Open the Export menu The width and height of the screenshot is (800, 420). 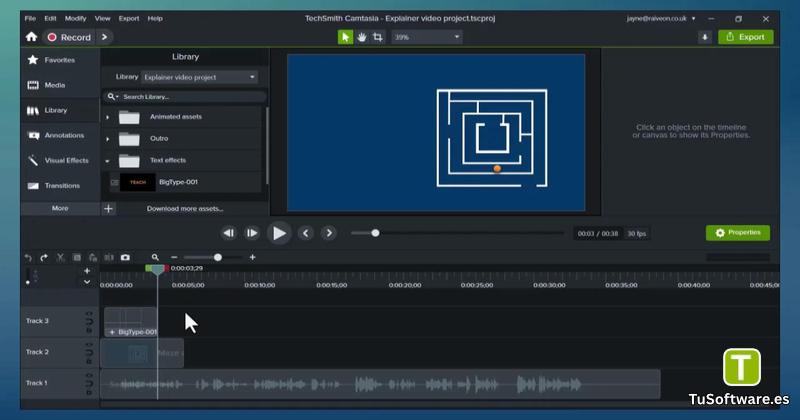pyautogui.click(x=129, y=18)
